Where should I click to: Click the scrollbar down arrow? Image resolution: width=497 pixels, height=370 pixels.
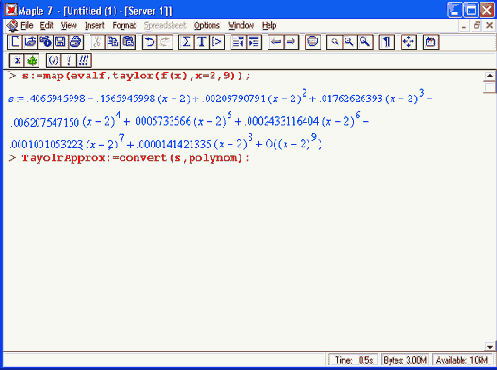pos(489,347)
